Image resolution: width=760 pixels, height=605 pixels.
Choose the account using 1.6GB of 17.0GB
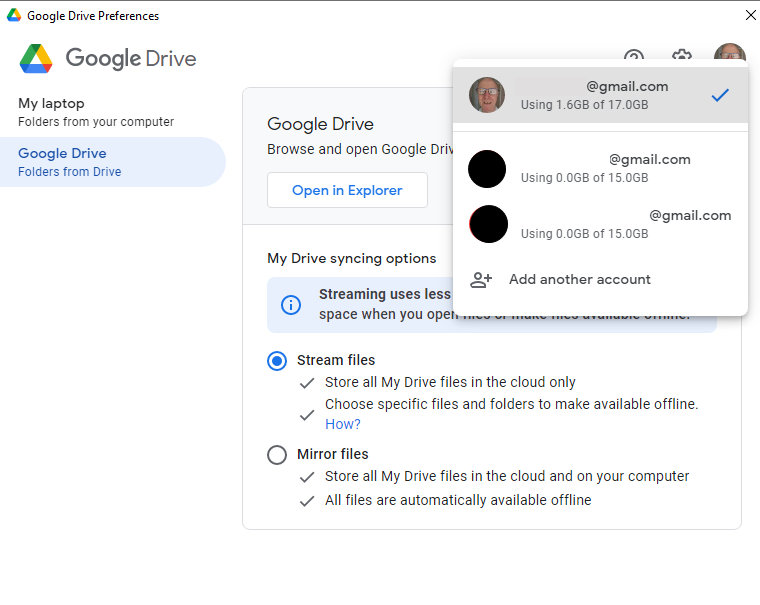pyautogui.click(x=600, y=95)
